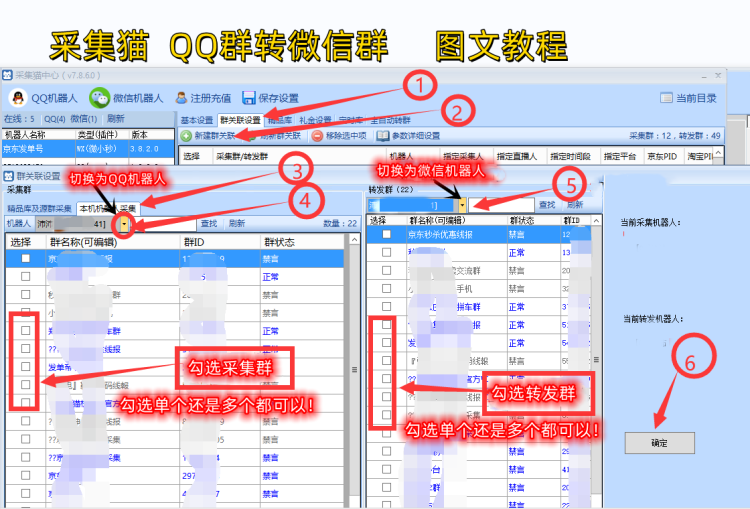Open the 采集群 机器人 dropdown arrow
Screen dimensions: 750x509
(x=124, y=225)
